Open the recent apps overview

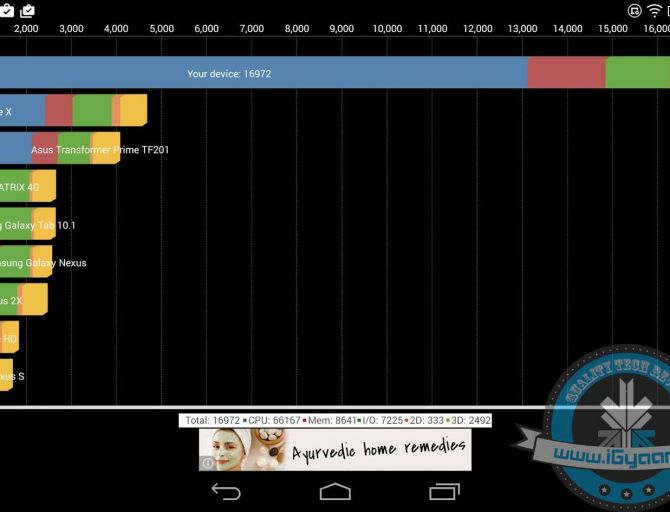[444, 491]
